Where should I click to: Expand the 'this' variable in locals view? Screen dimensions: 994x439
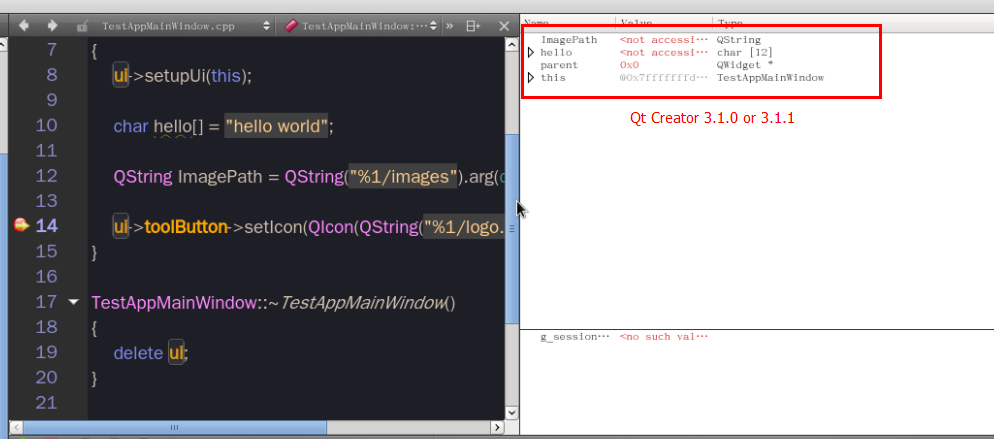(531, 78)
